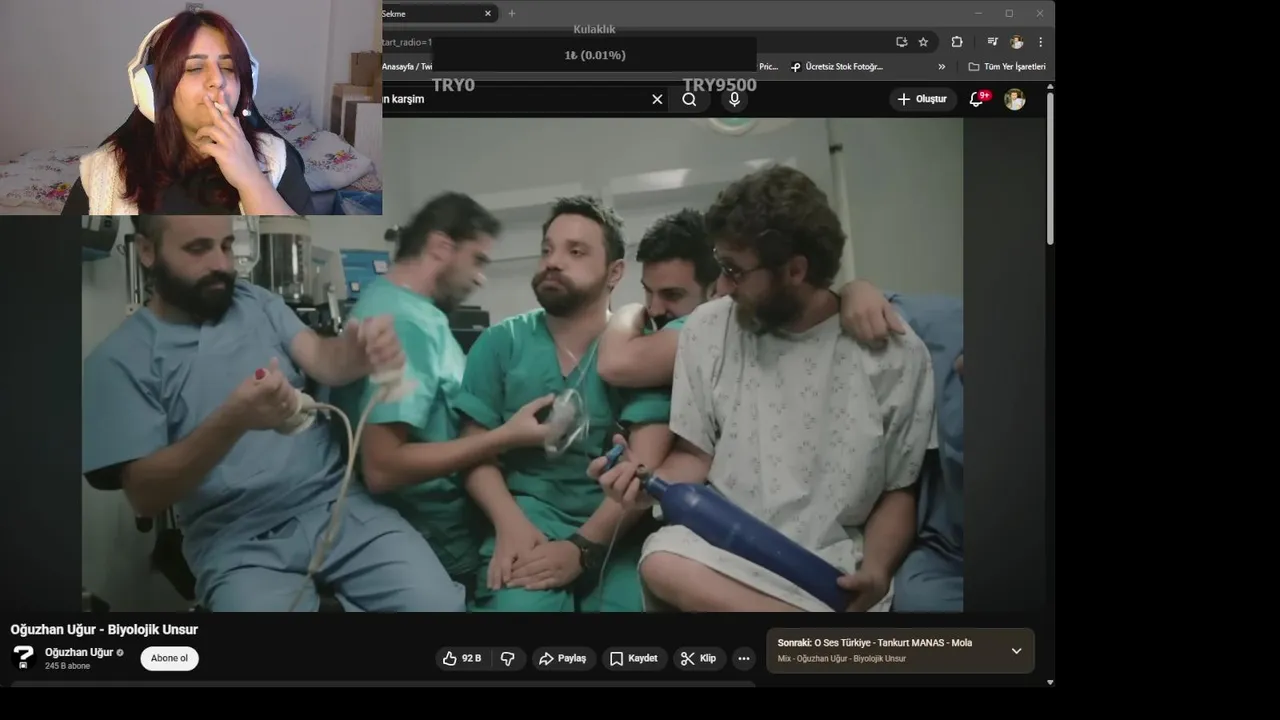This screenshot has width=1280, height=720.
Task: Like the video with thumbs up
Action: coord(462,658)
